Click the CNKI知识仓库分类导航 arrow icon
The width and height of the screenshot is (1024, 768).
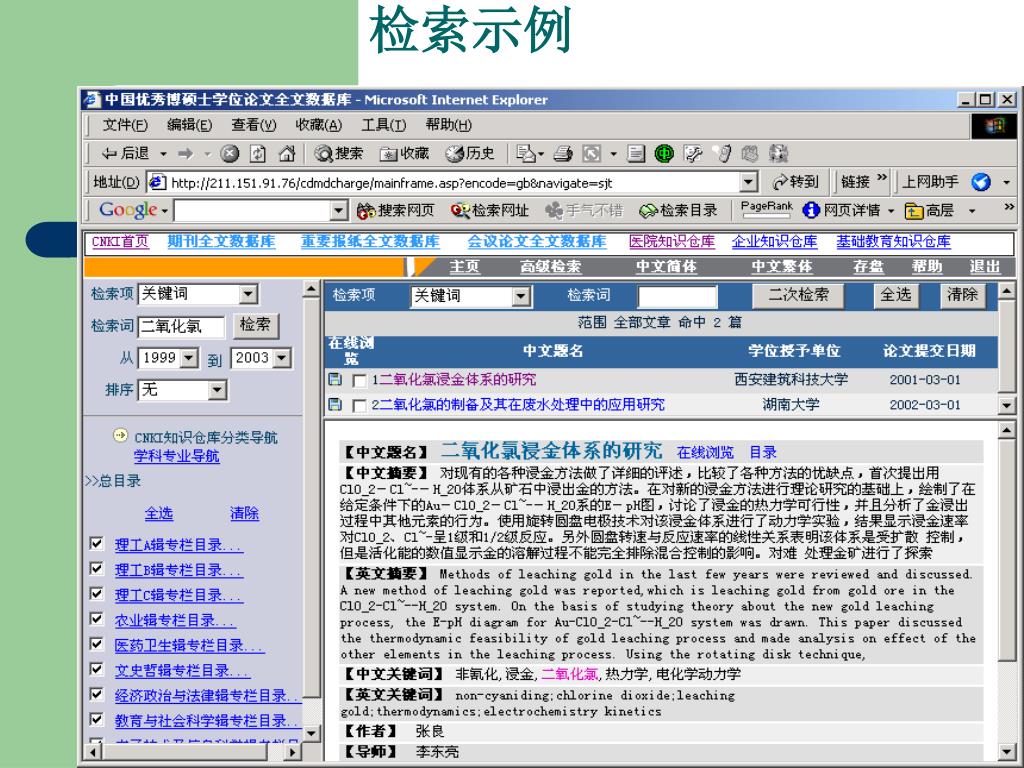tap(120, 436)
